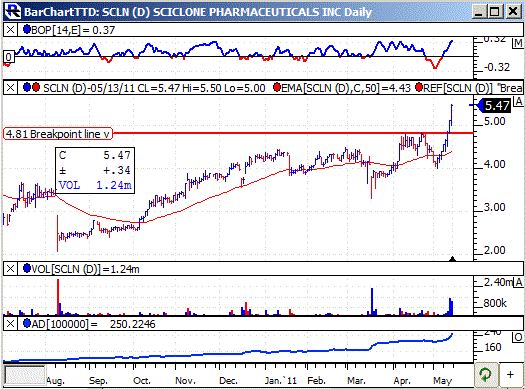Click the 4.00 price axis label
The image size is (526, 389).
point(494,164)
